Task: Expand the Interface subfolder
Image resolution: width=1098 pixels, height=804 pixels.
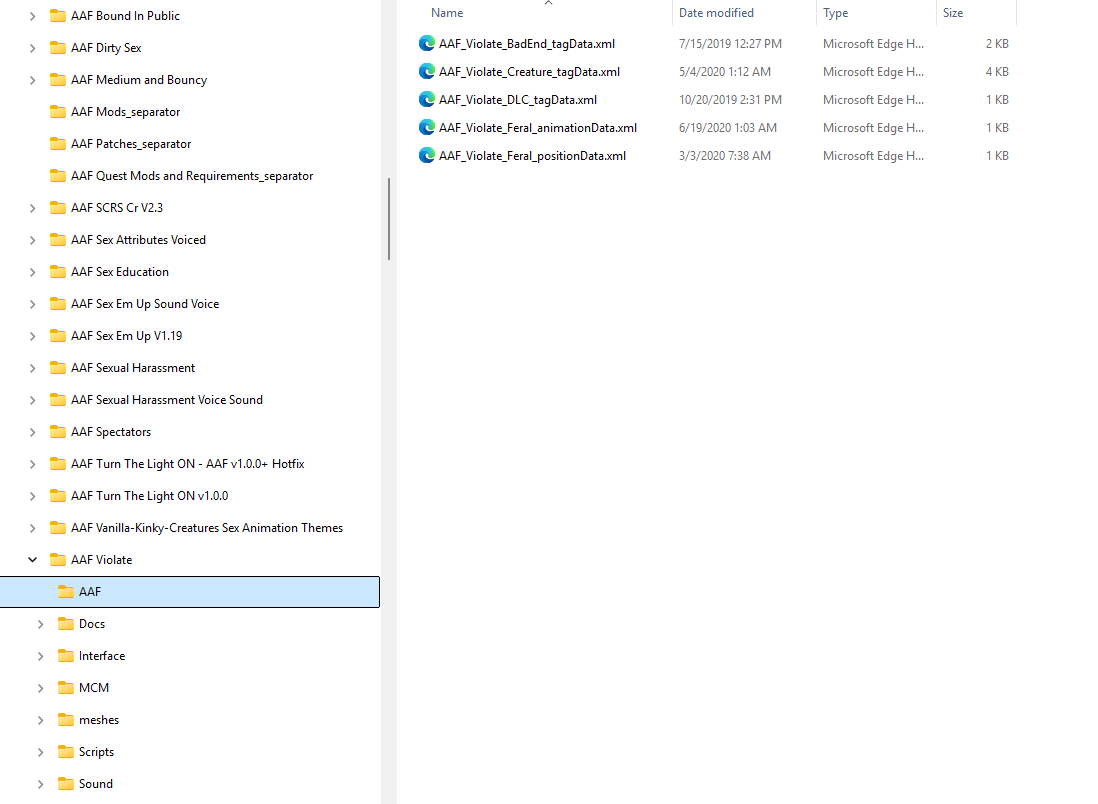Action: click(41, 656)
